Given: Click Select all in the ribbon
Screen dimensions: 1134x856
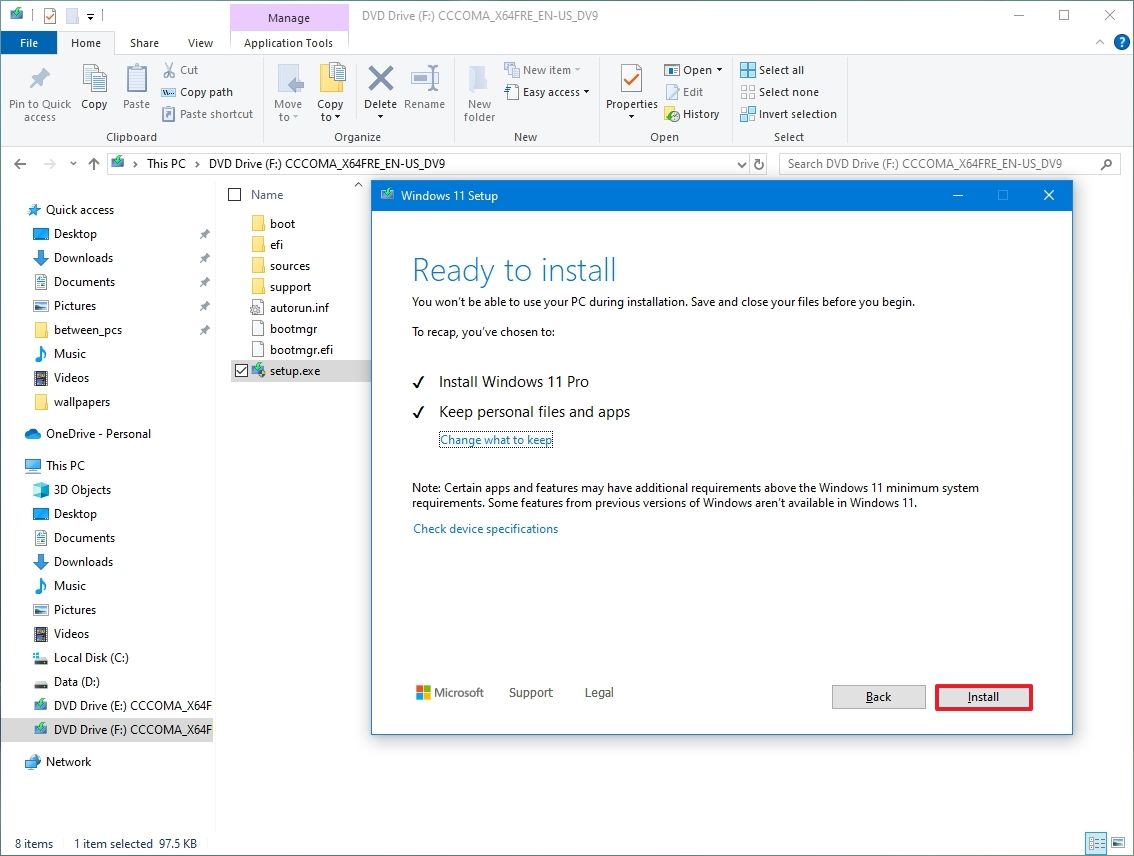Looking at the screenshot, I should tap(772, 69).
